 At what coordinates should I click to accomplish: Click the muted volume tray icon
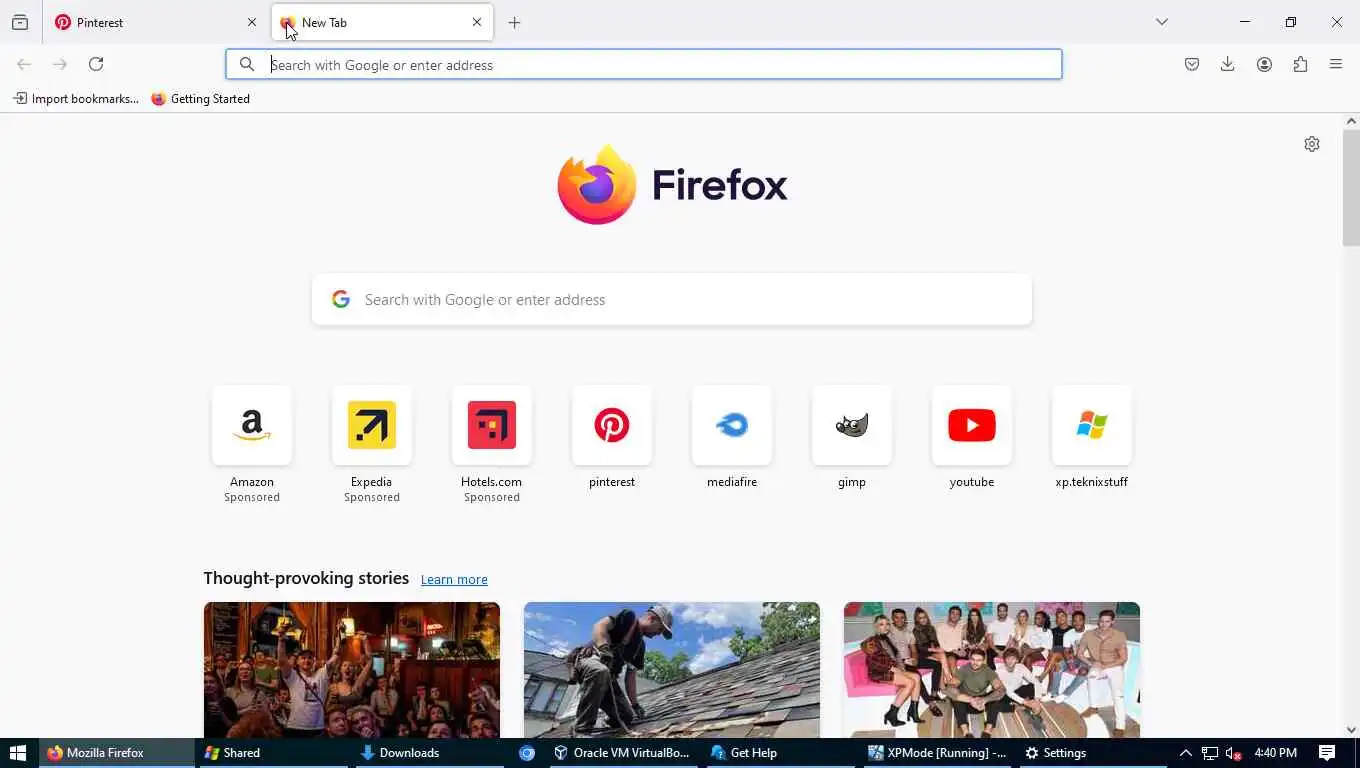click(1234, 753)
